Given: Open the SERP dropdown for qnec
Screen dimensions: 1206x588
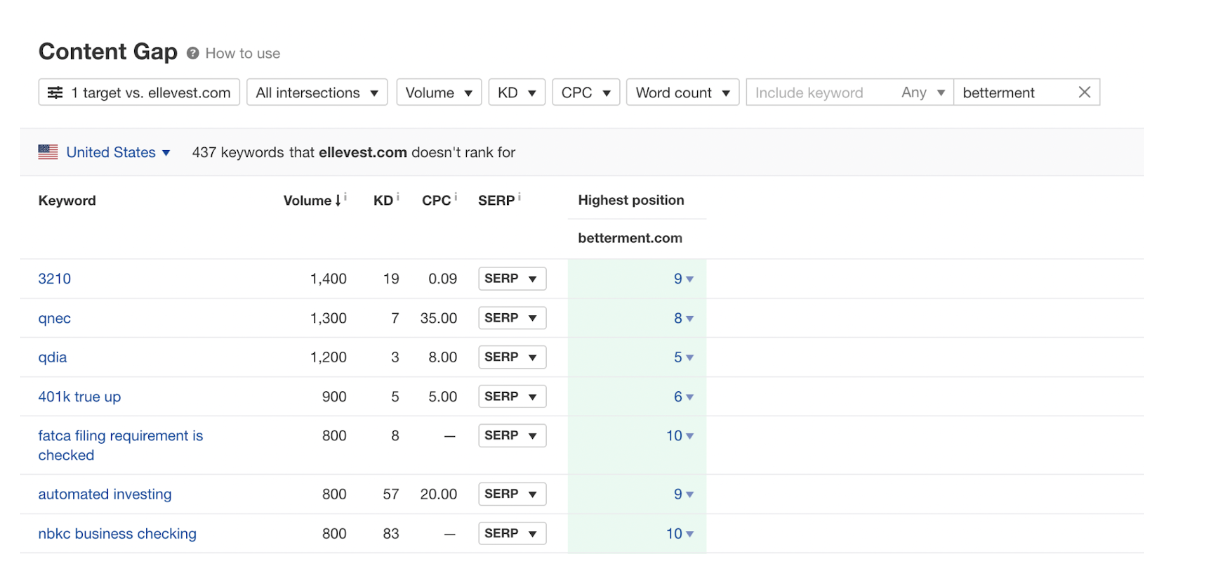Looking at the screenshot, I should point(511,317).
